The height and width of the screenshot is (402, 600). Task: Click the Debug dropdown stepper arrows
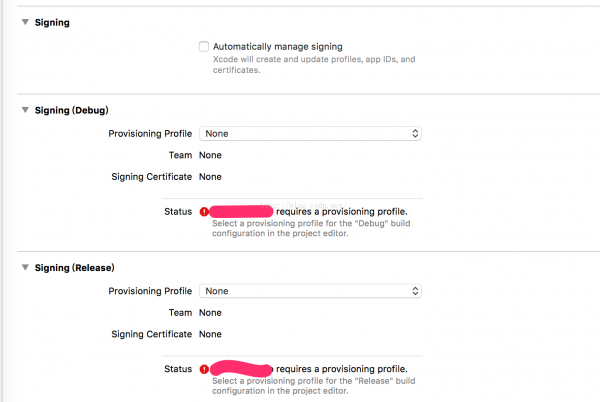point(415,133)
